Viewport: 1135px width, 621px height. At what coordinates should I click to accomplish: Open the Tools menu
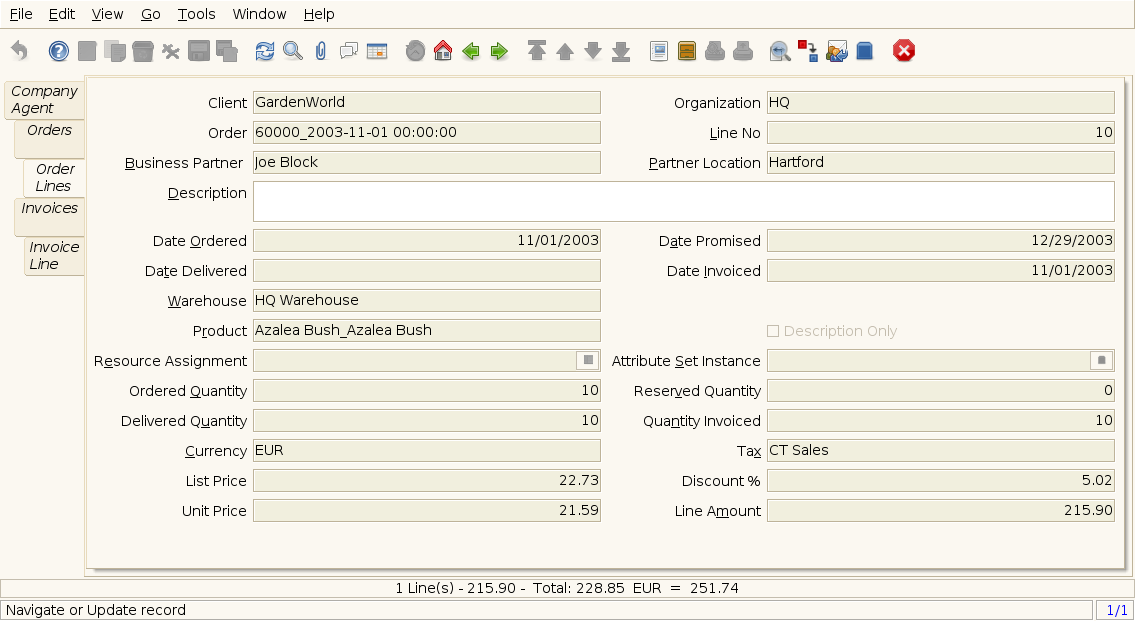click(196, 14)
